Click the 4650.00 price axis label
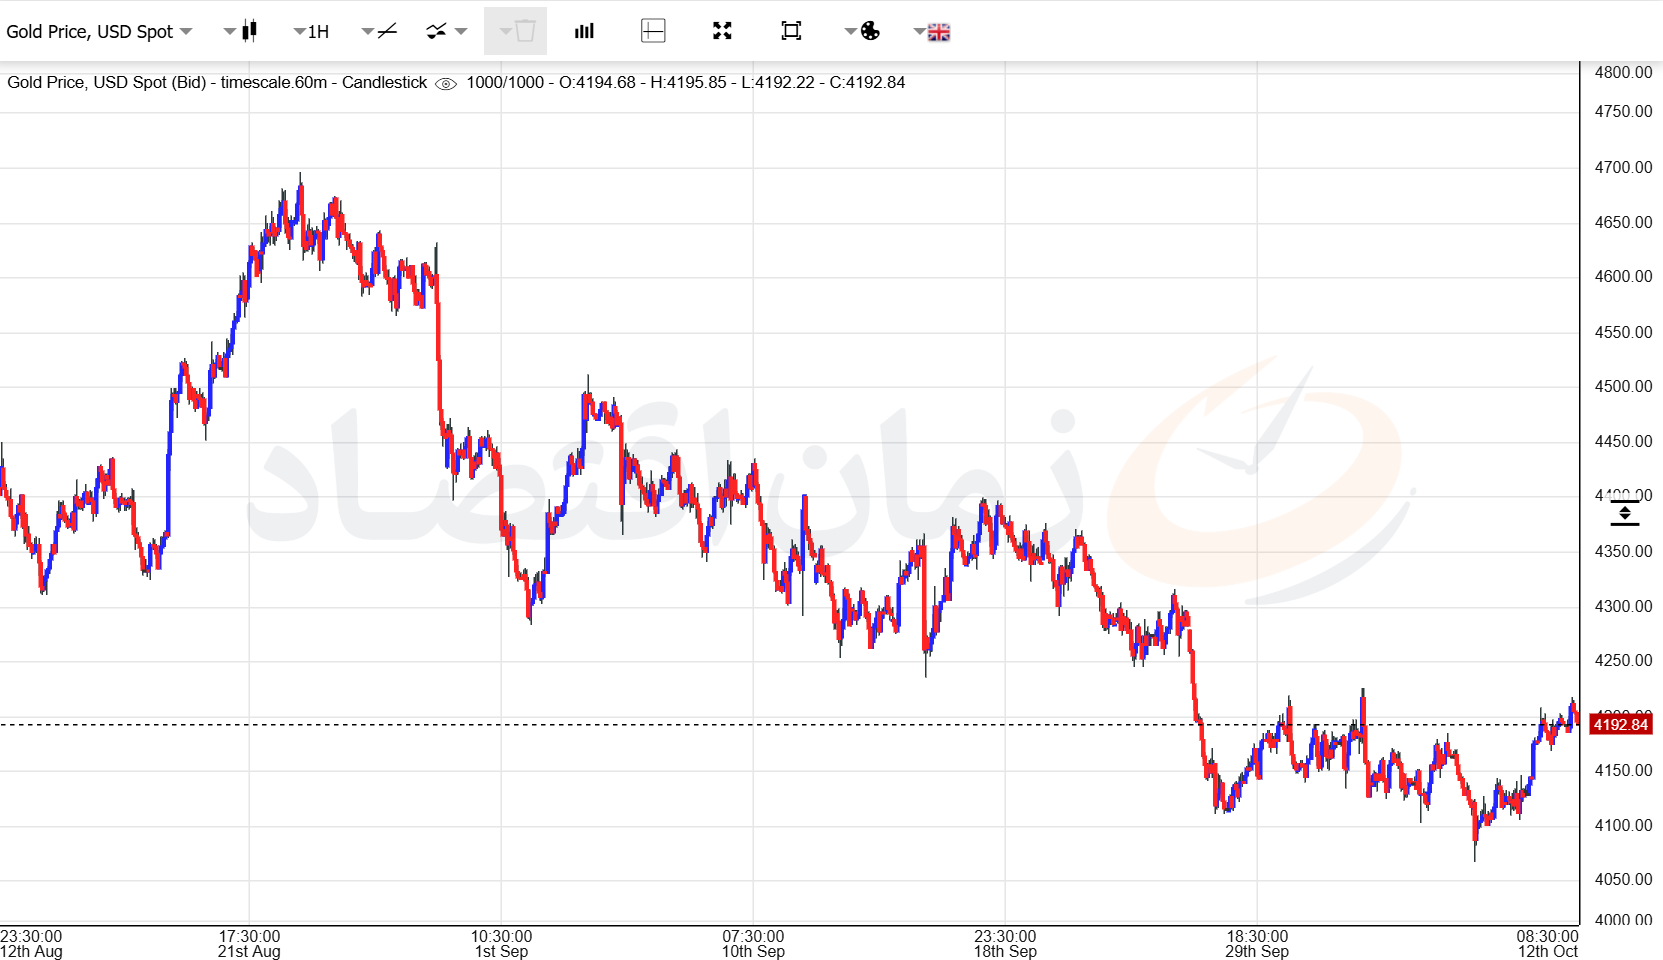 1623,222
